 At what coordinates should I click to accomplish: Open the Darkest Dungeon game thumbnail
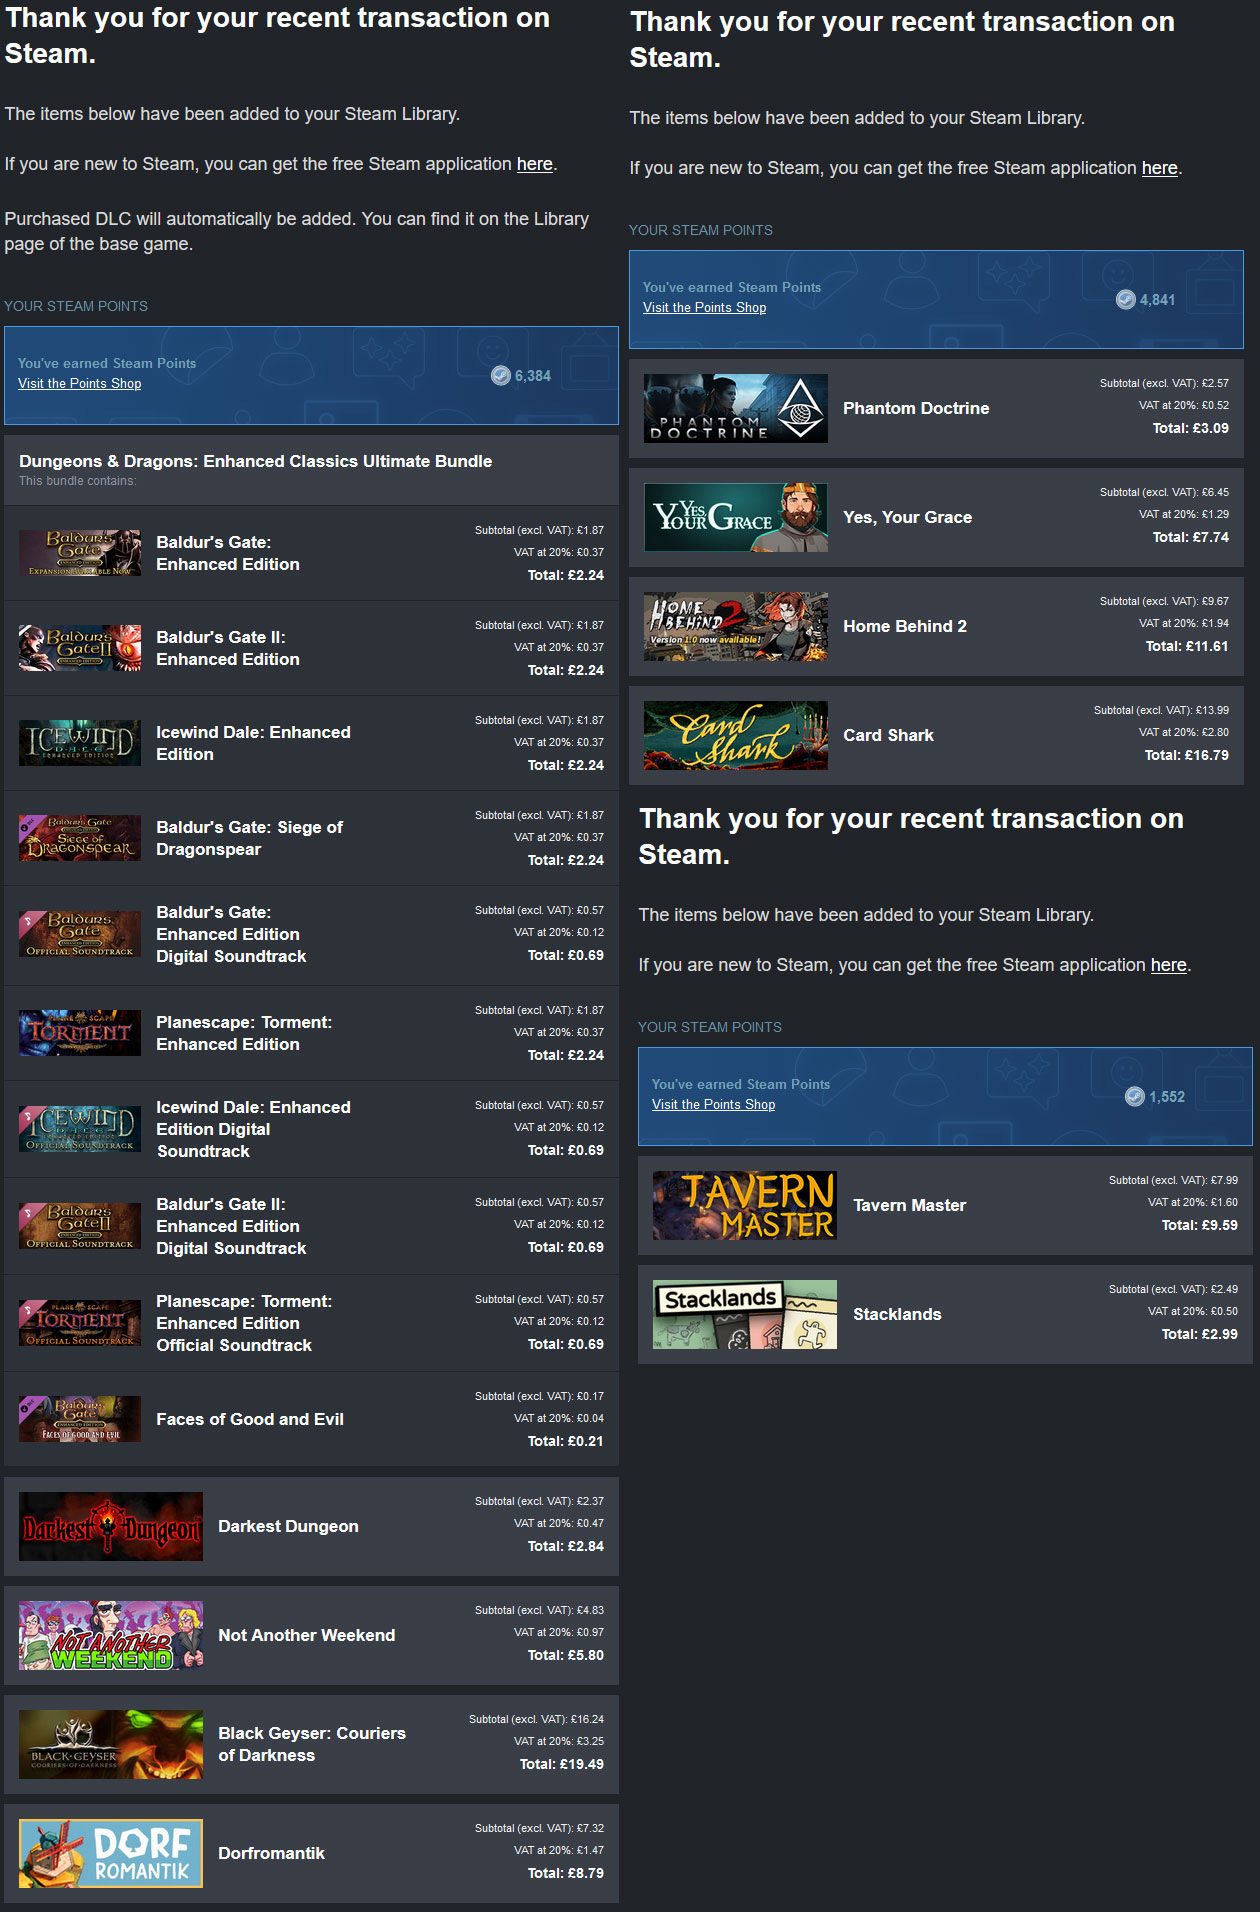tap(111, 1527)
